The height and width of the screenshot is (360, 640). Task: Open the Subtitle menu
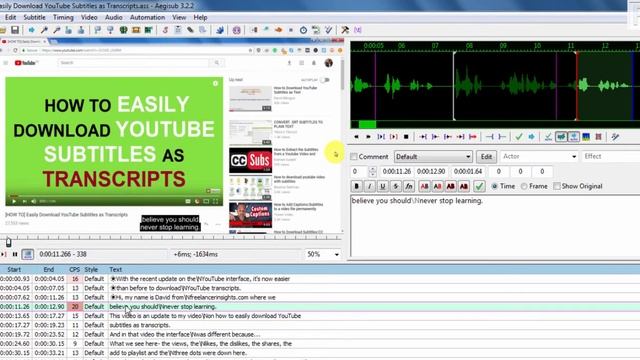click(34, 18)
